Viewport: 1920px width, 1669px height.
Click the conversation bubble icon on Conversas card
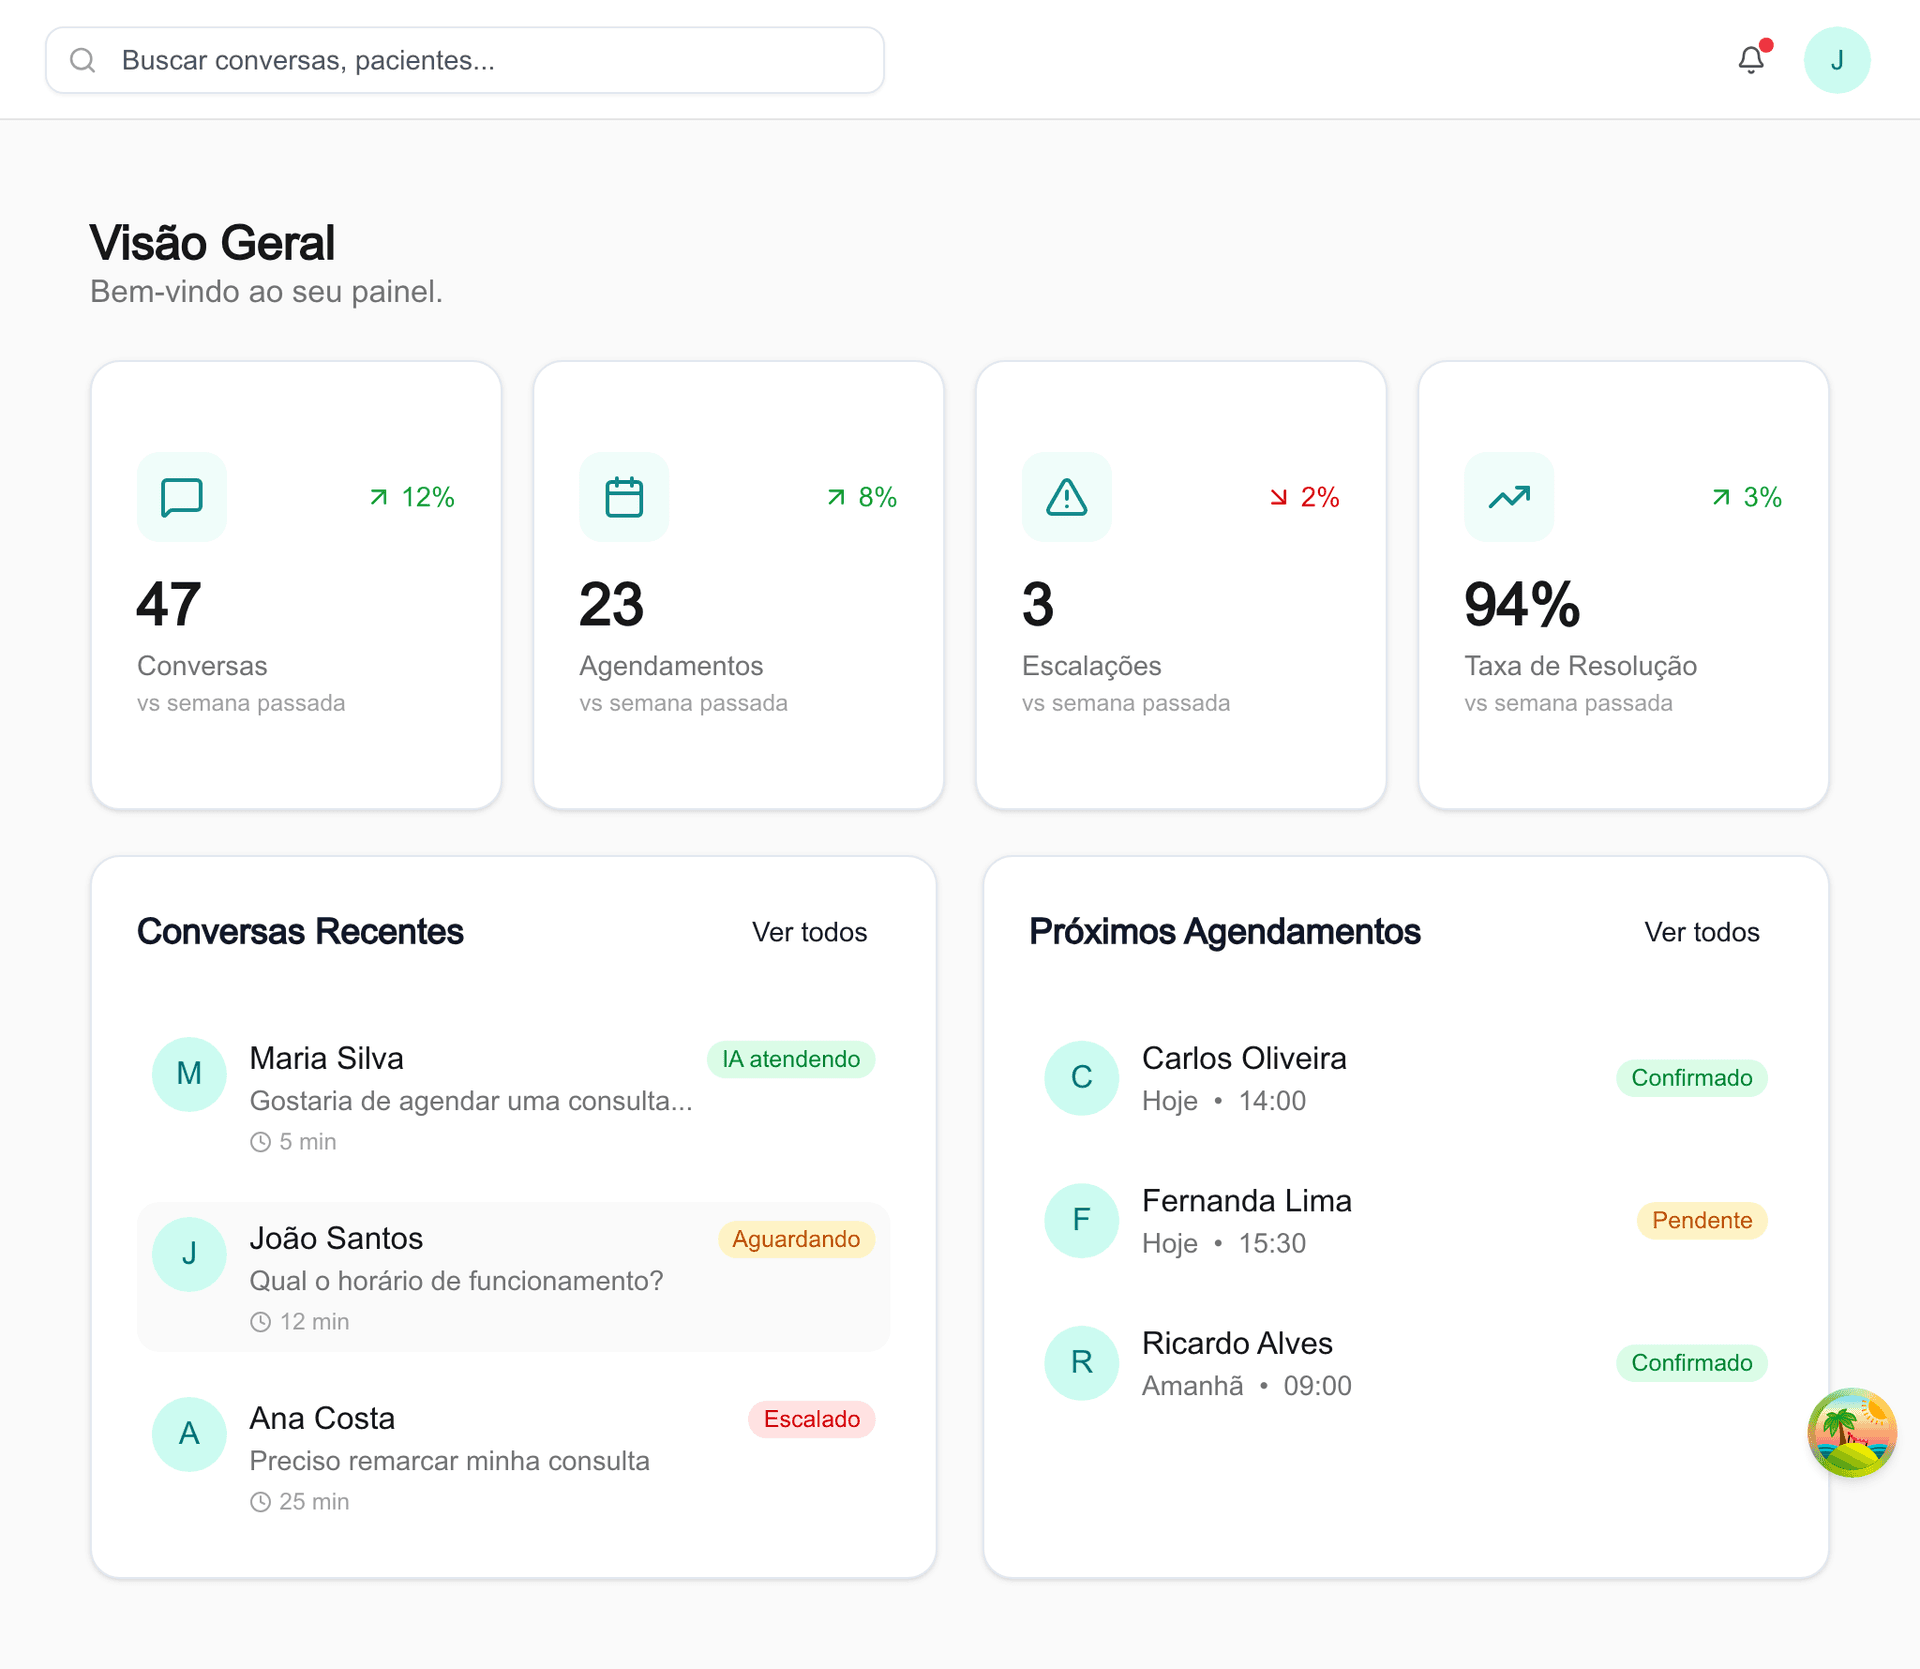coord(182,496)
